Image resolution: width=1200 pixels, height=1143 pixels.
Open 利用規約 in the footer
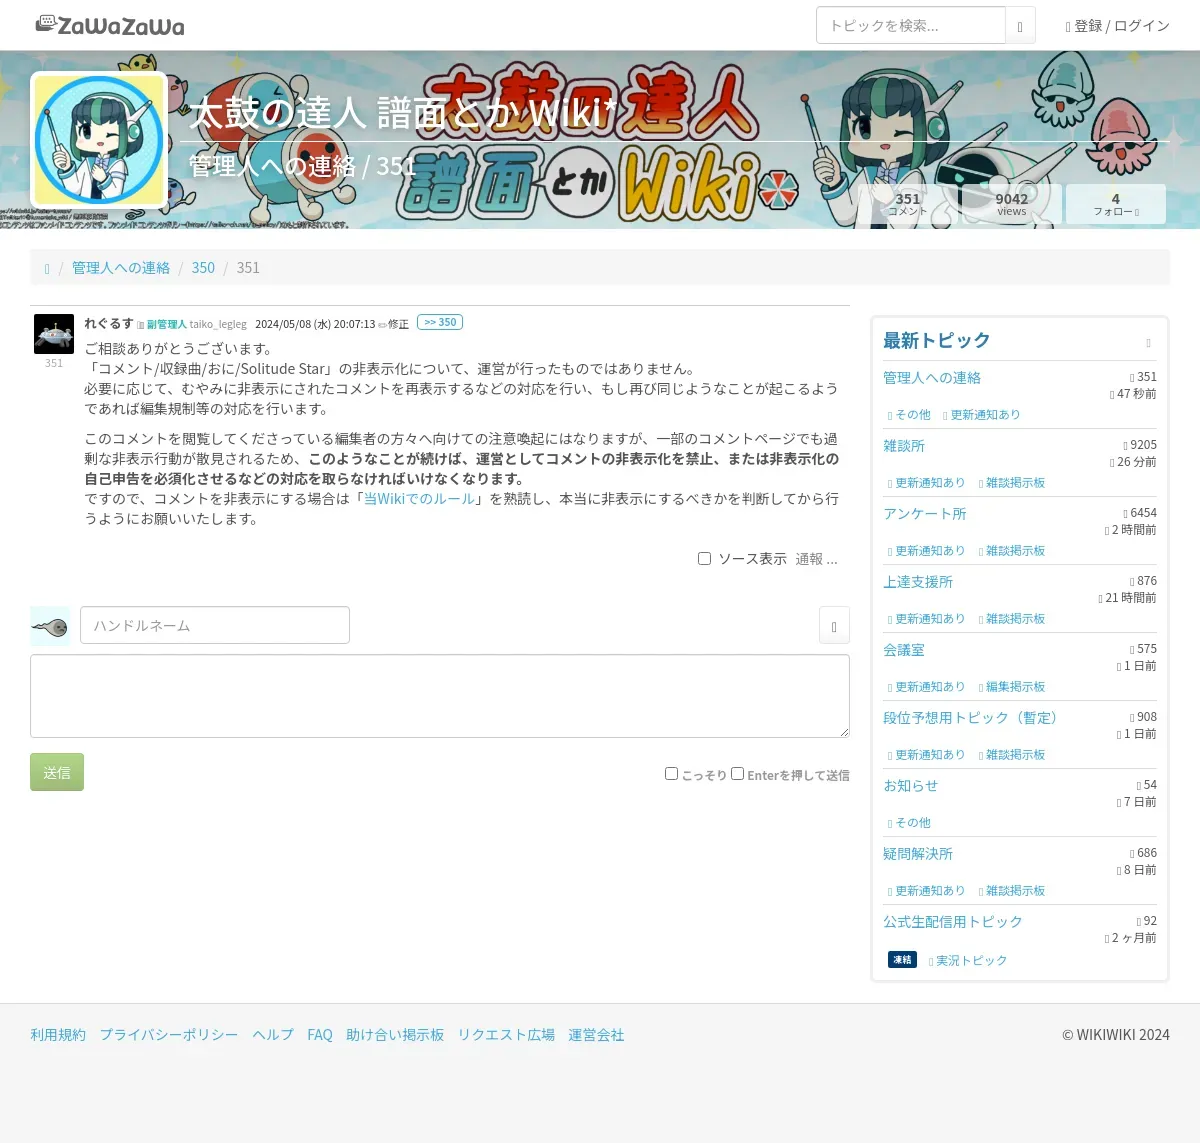point(58,1035)
